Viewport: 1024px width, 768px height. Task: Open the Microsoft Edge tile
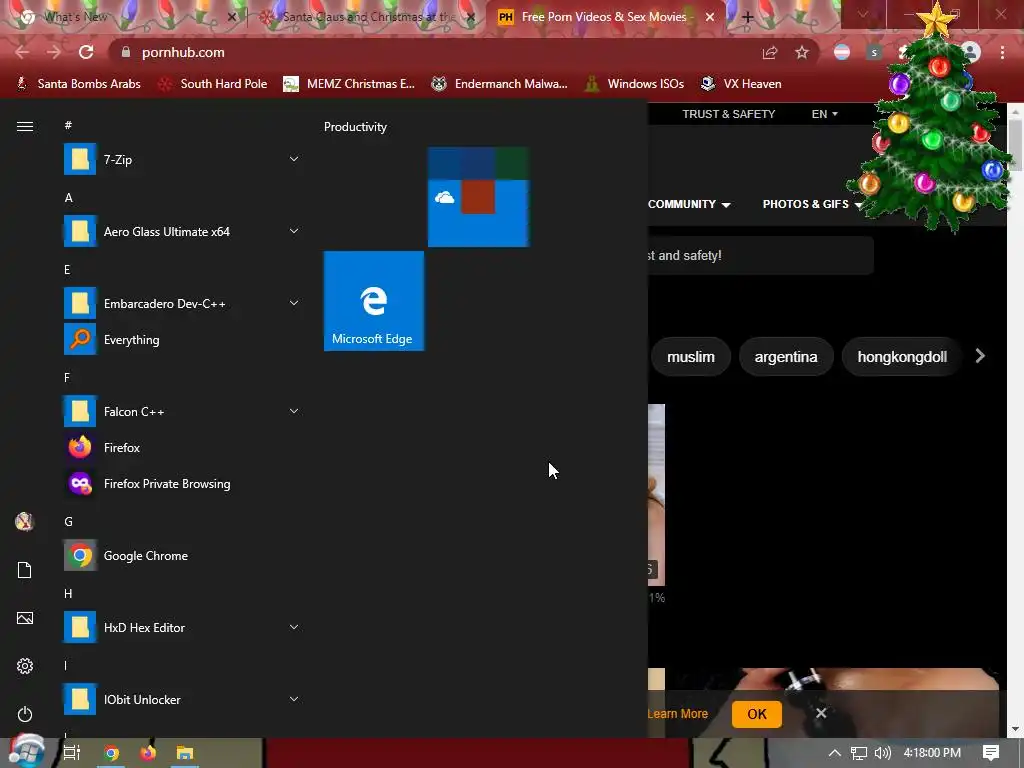[374, 300]
